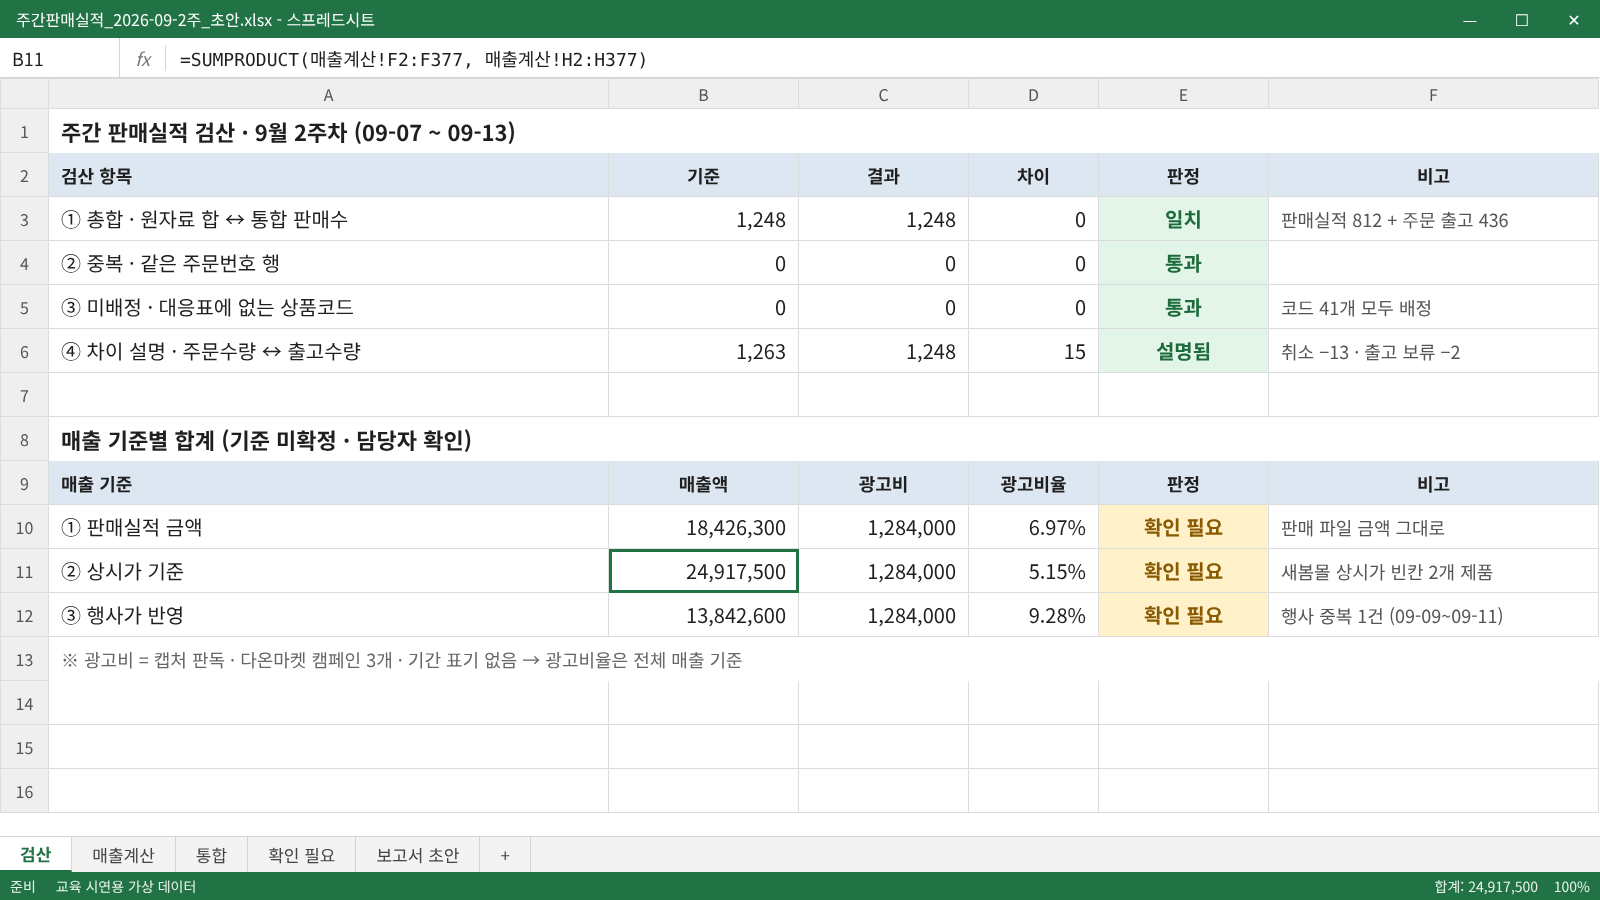This screenshot has width=1600, height=900.
Task: Click the 차이 value 15 cell
Action: pos(1033,351)
